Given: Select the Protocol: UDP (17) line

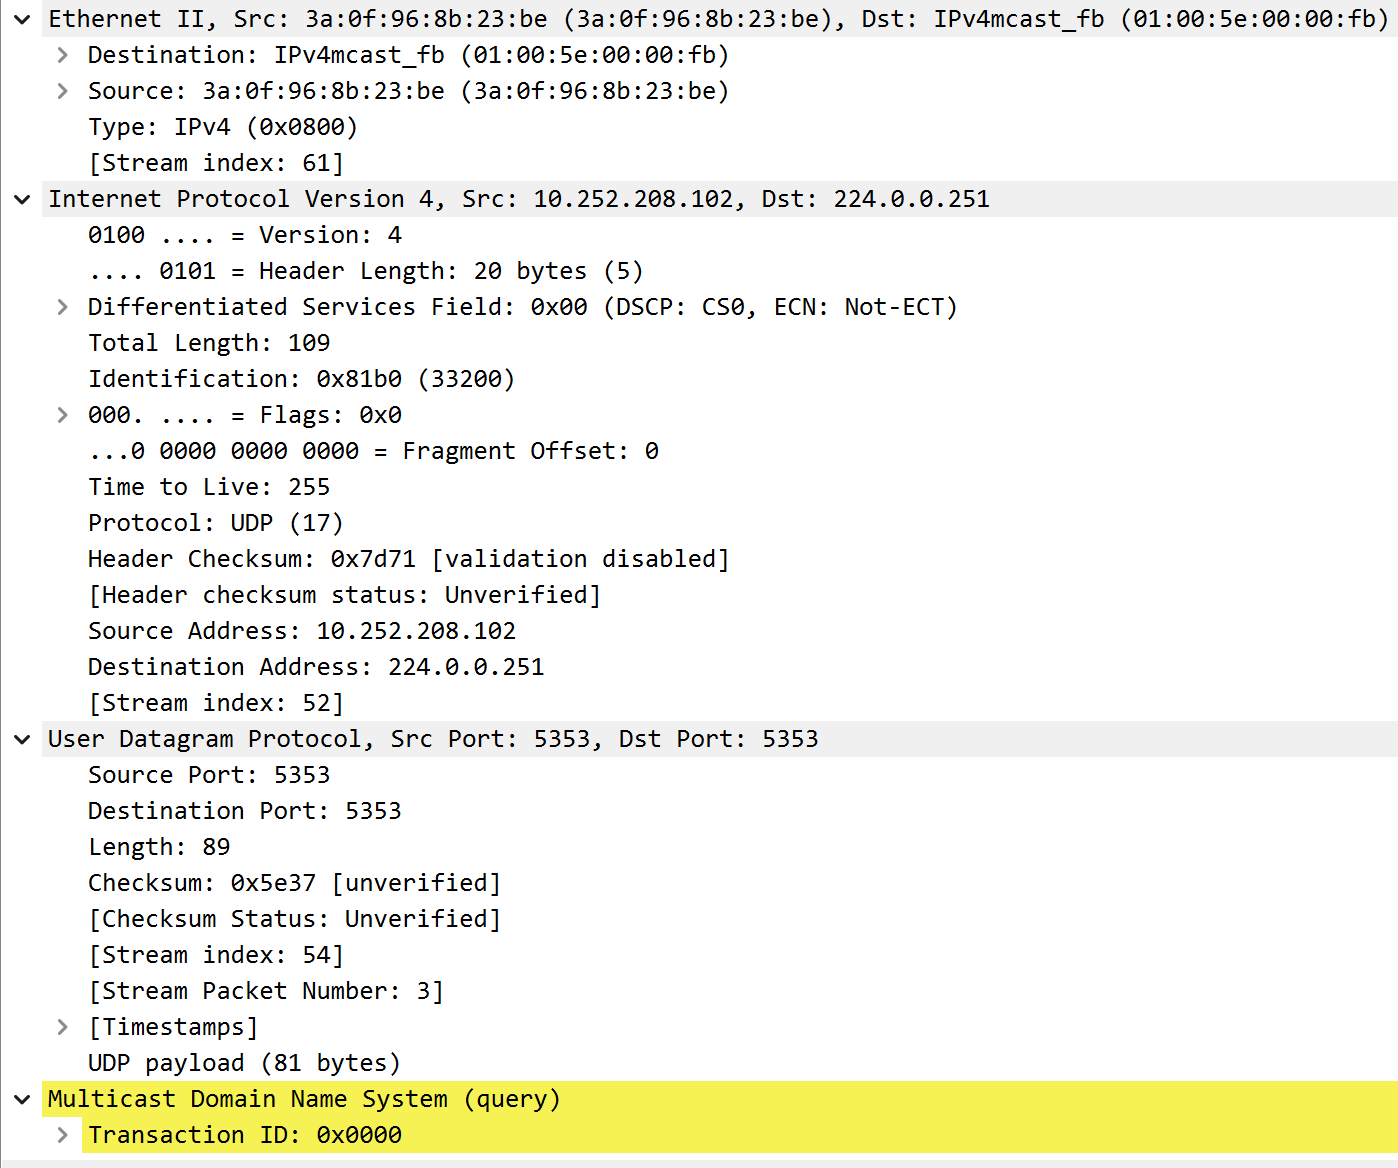Looking at the screenshot, I should point(215,523).
